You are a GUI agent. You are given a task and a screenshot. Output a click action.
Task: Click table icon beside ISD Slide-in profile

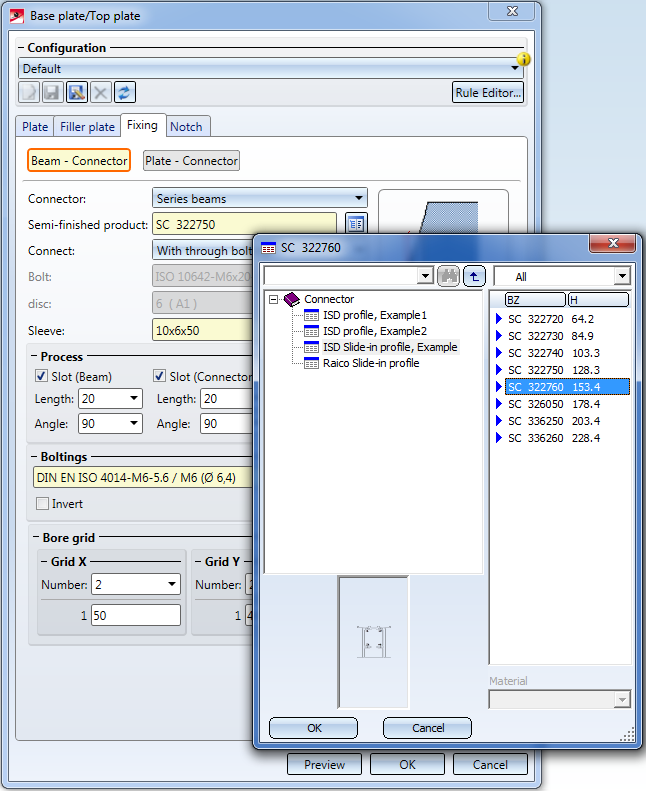312,348
